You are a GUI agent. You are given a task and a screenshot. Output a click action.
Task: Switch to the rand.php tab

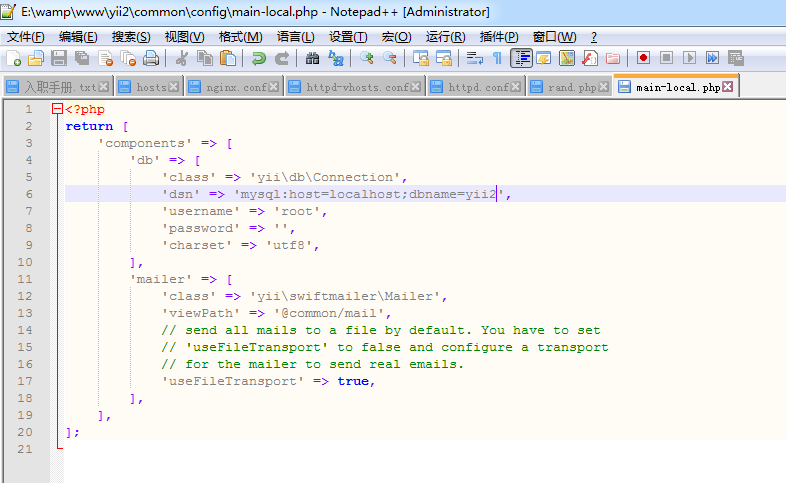click(570, 87)
